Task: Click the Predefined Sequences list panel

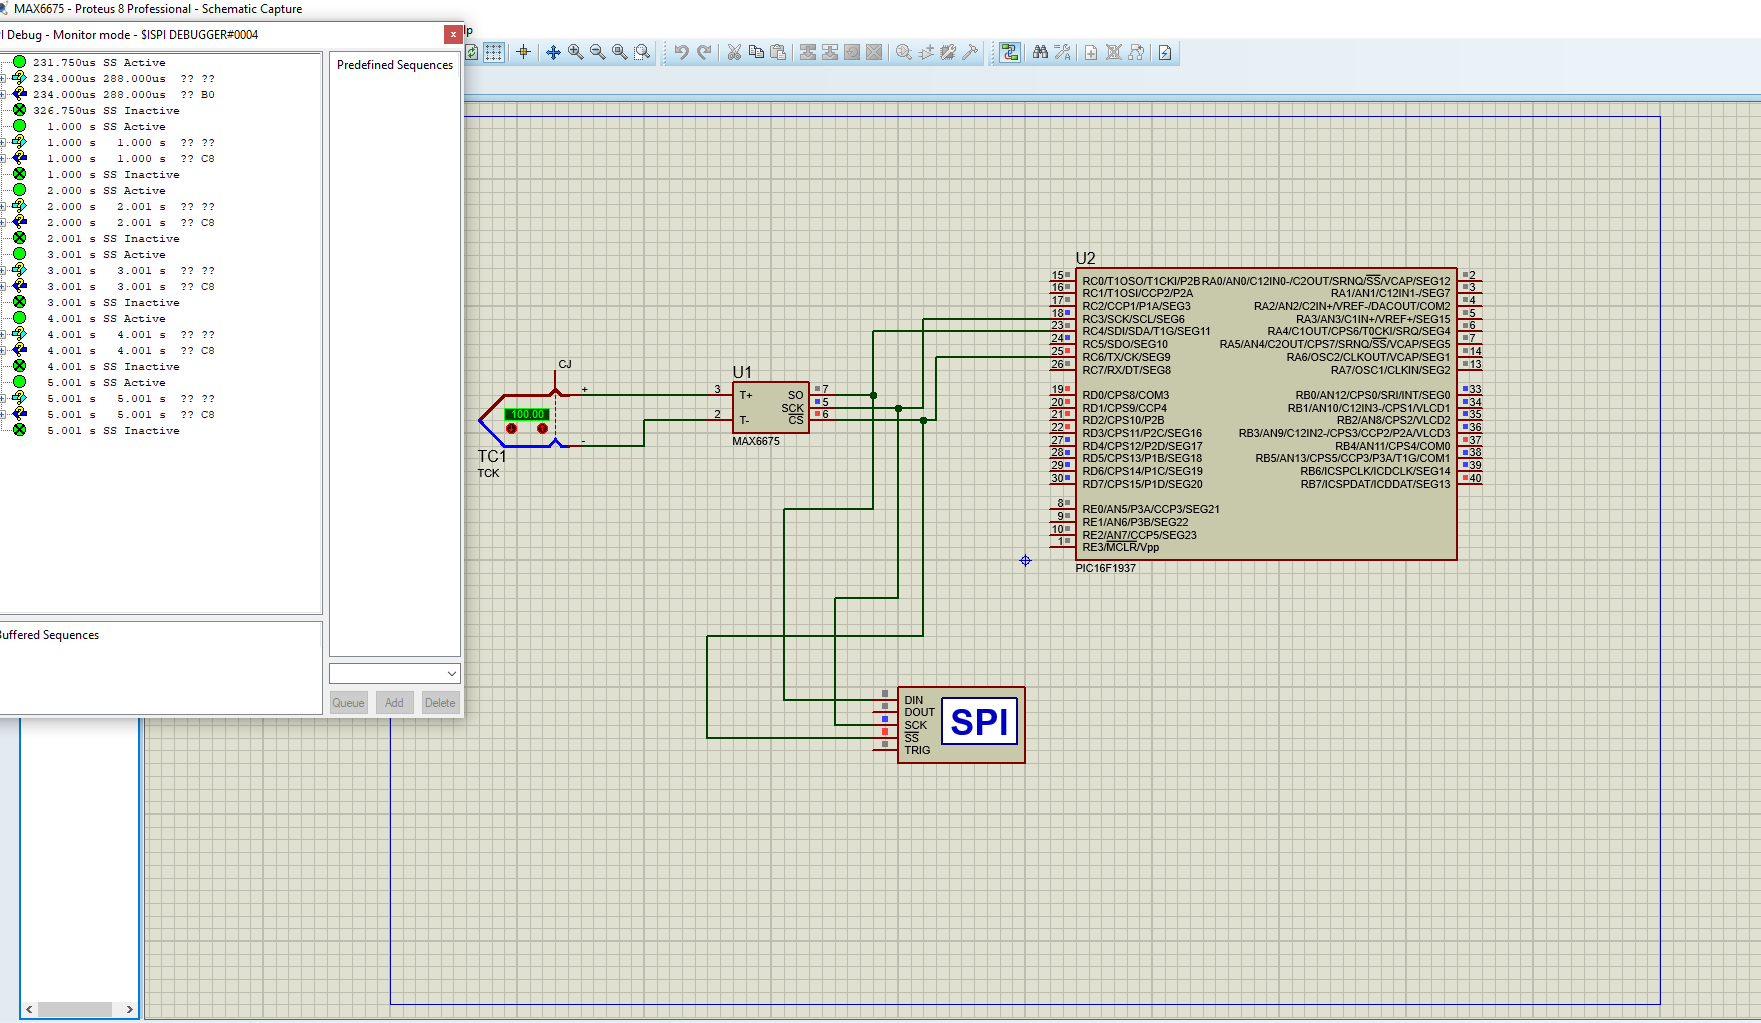Action: [x=395, y=355]
